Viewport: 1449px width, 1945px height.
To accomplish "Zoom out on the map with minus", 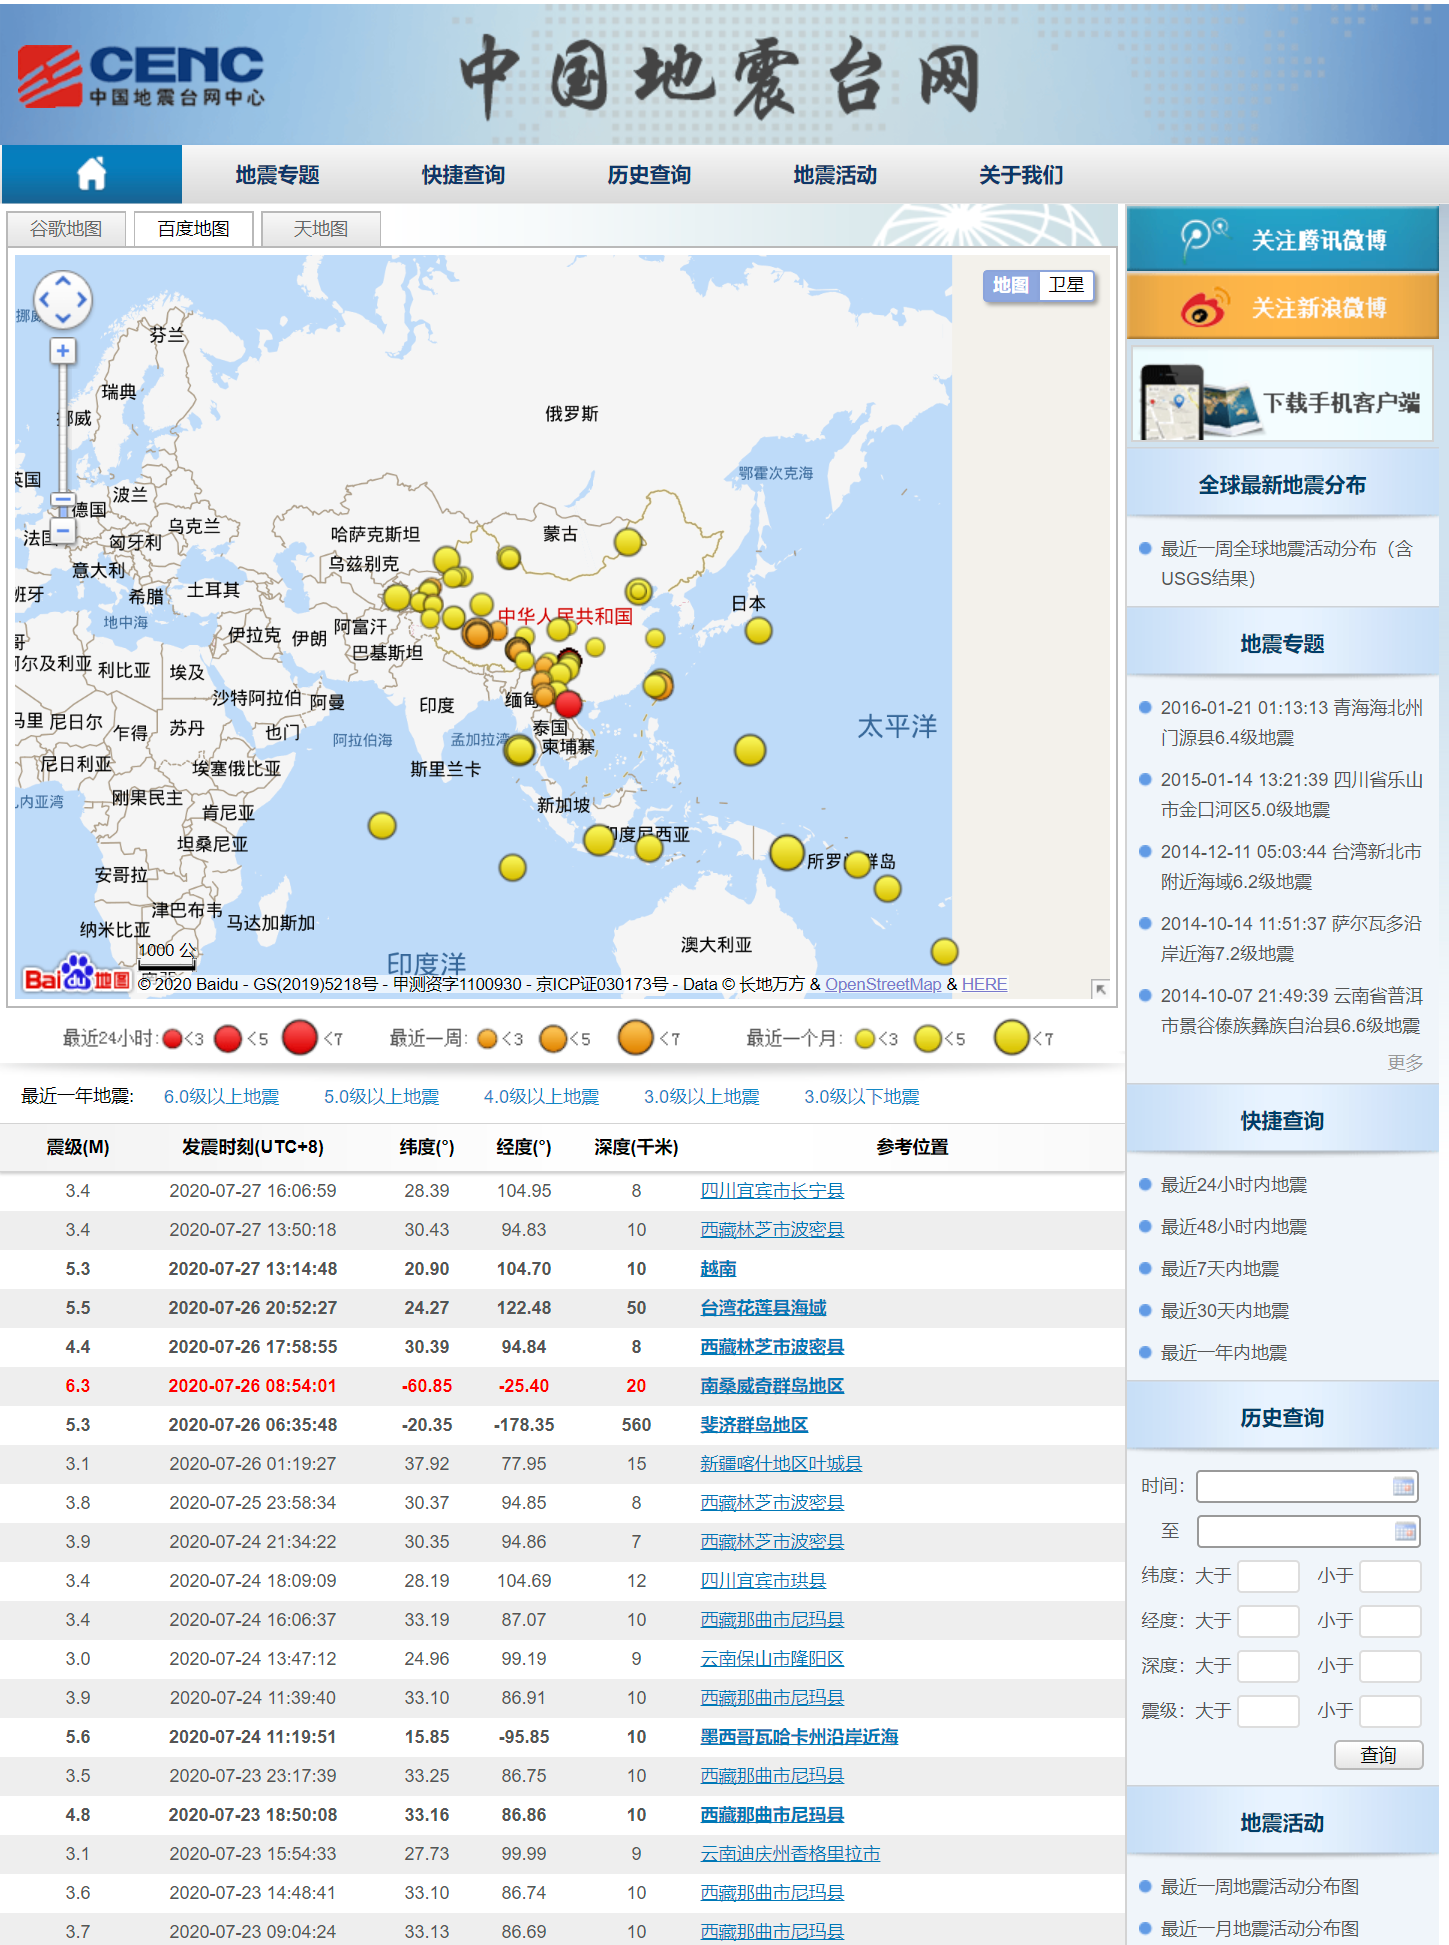I will click(63, 530).
